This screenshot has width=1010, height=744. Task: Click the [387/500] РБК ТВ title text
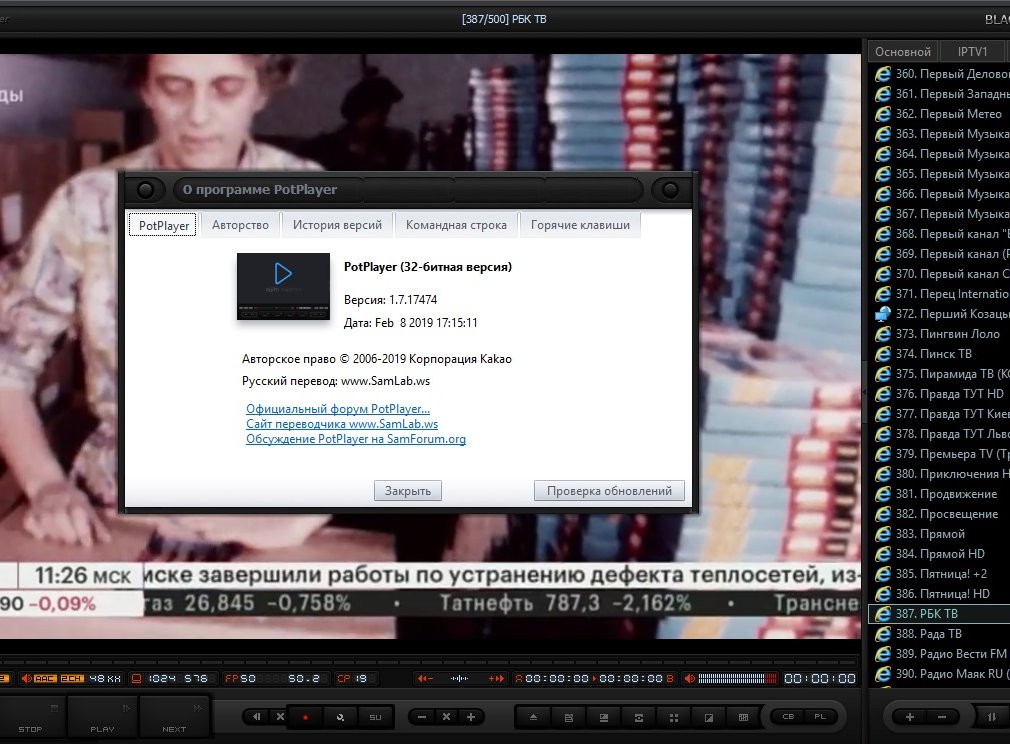coord(504,19)
